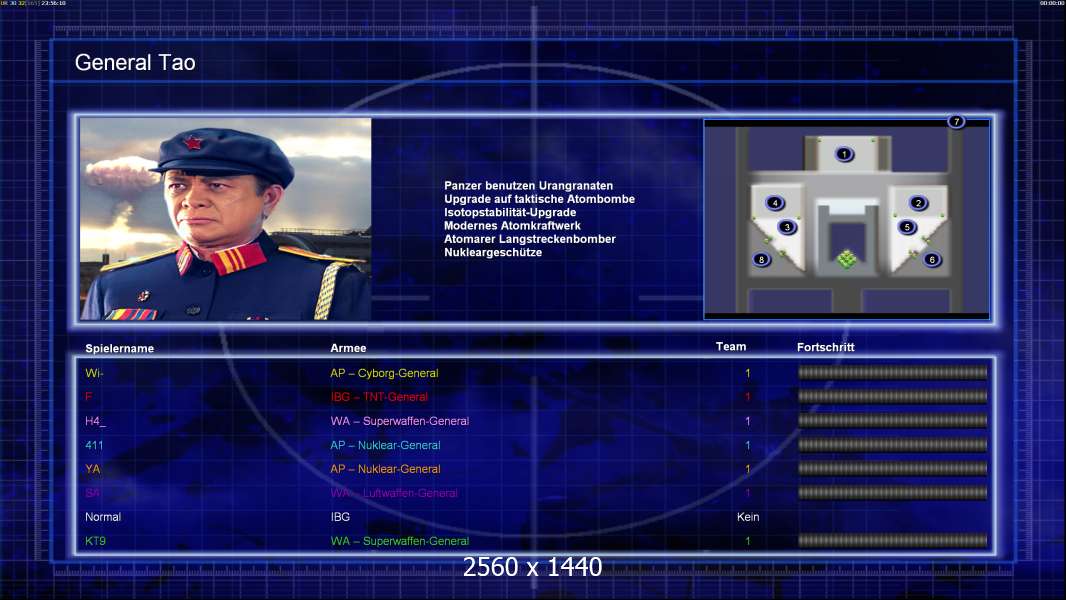Click the 'General Tao' title
Viewport: 1066px width, 600px height.
[x=135, y=63]
